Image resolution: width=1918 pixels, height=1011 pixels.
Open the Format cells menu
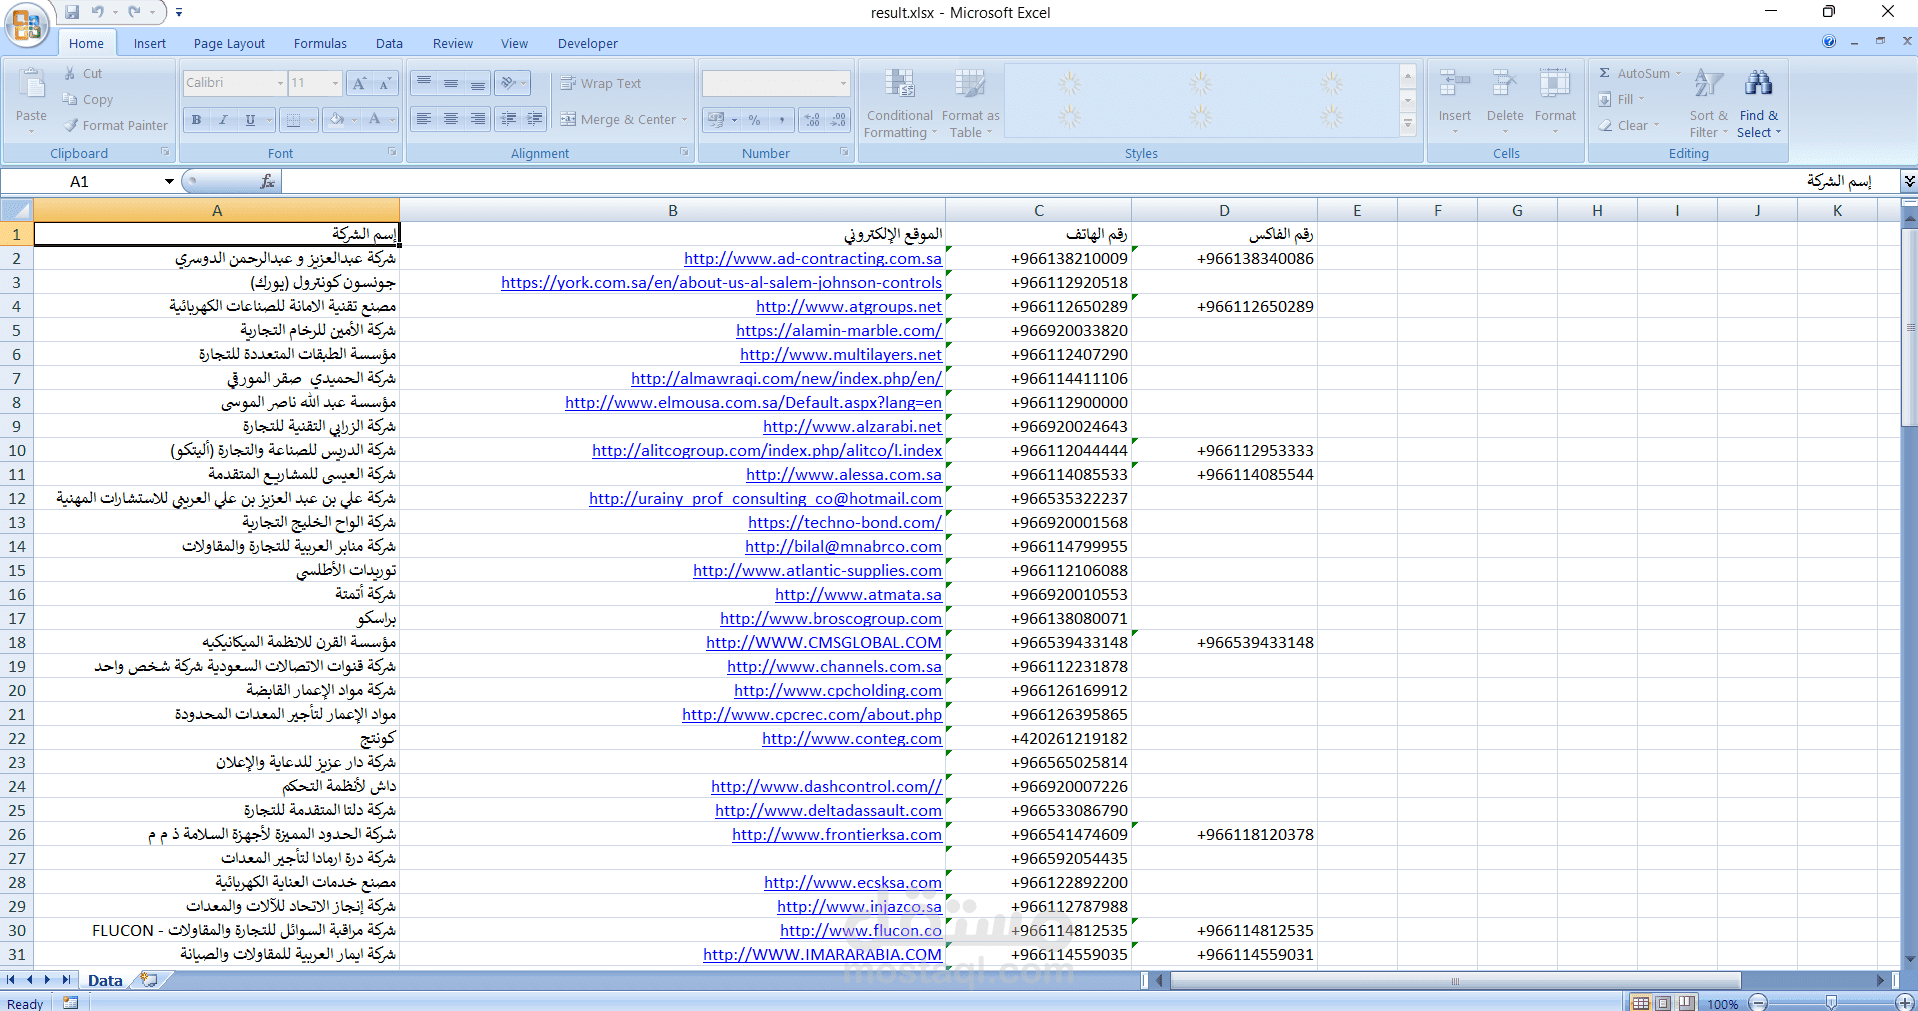[x=1555, y=102]
